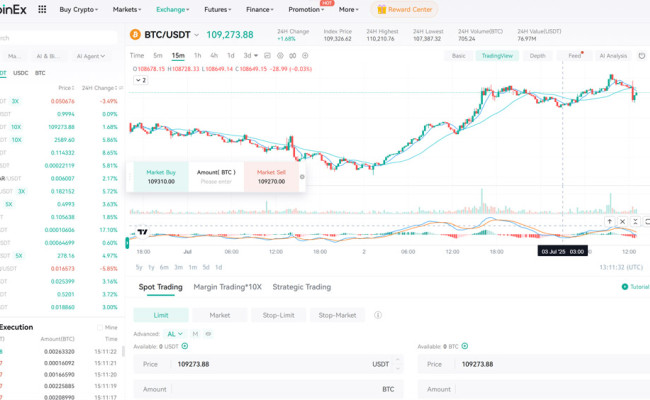Select the Stop-Limit order type
The image size is (650, 400).
279,315
